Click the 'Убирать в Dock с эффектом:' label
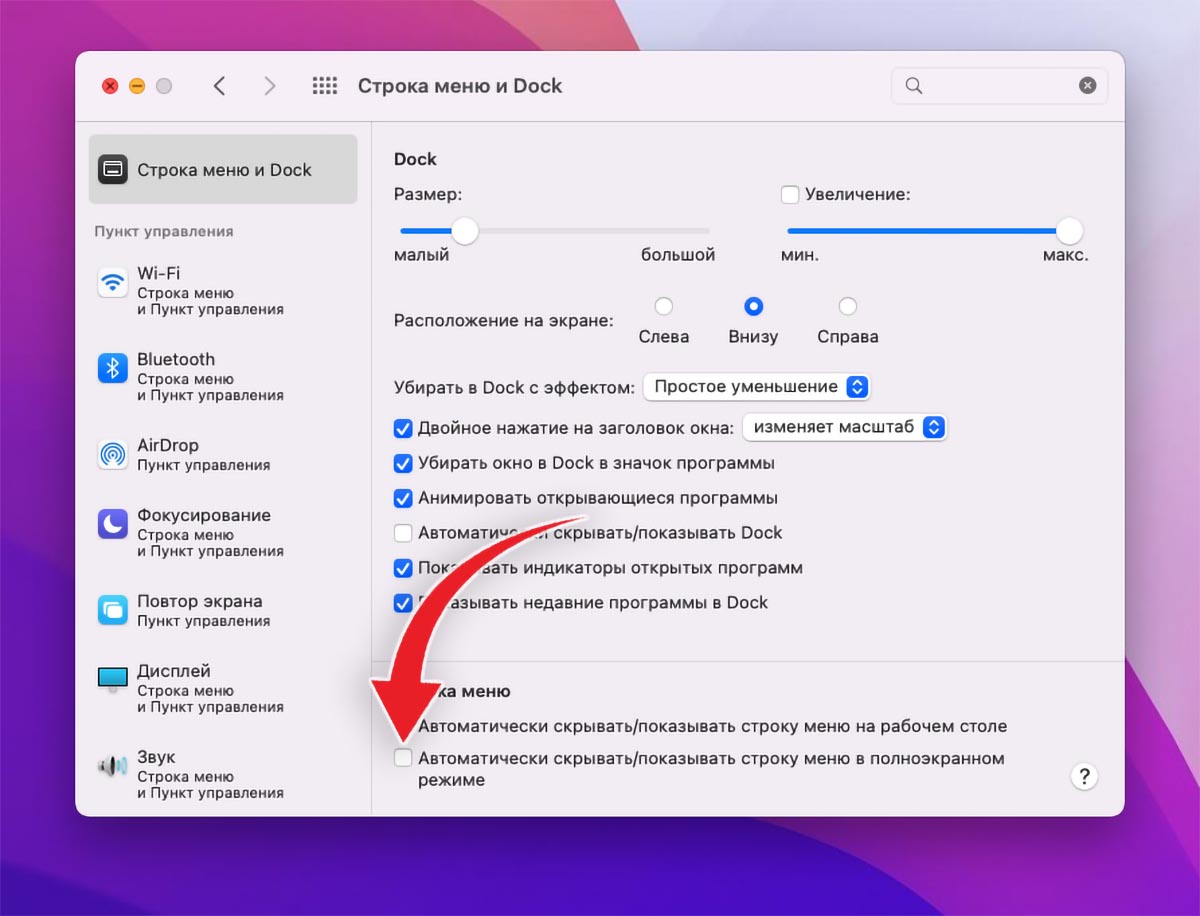The image size is (1200, 916). tap(514, 387)
